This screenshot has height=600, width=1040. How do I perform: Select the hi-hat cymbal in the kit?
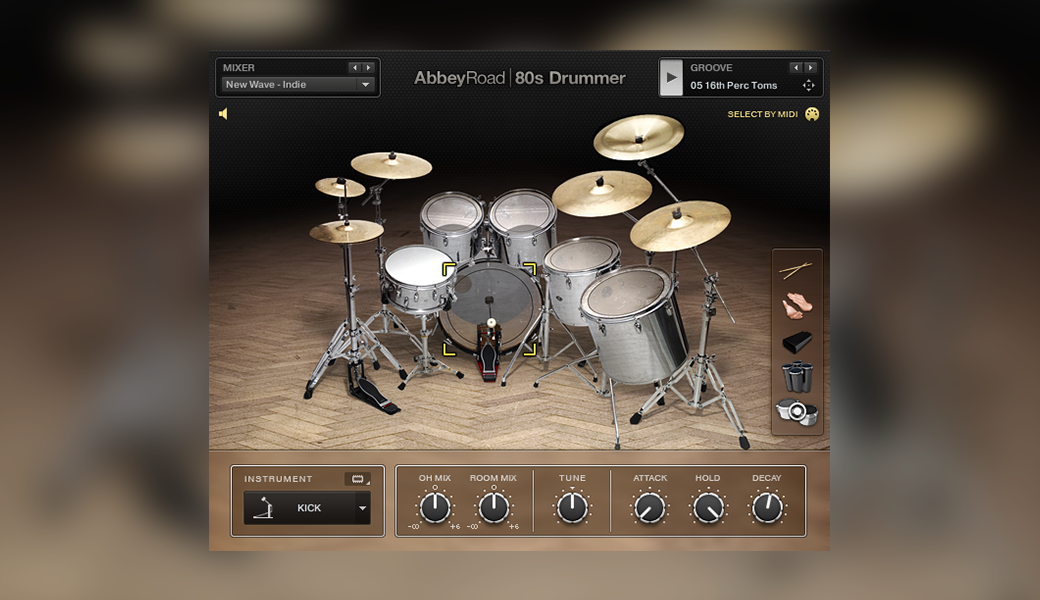[346, 231]
